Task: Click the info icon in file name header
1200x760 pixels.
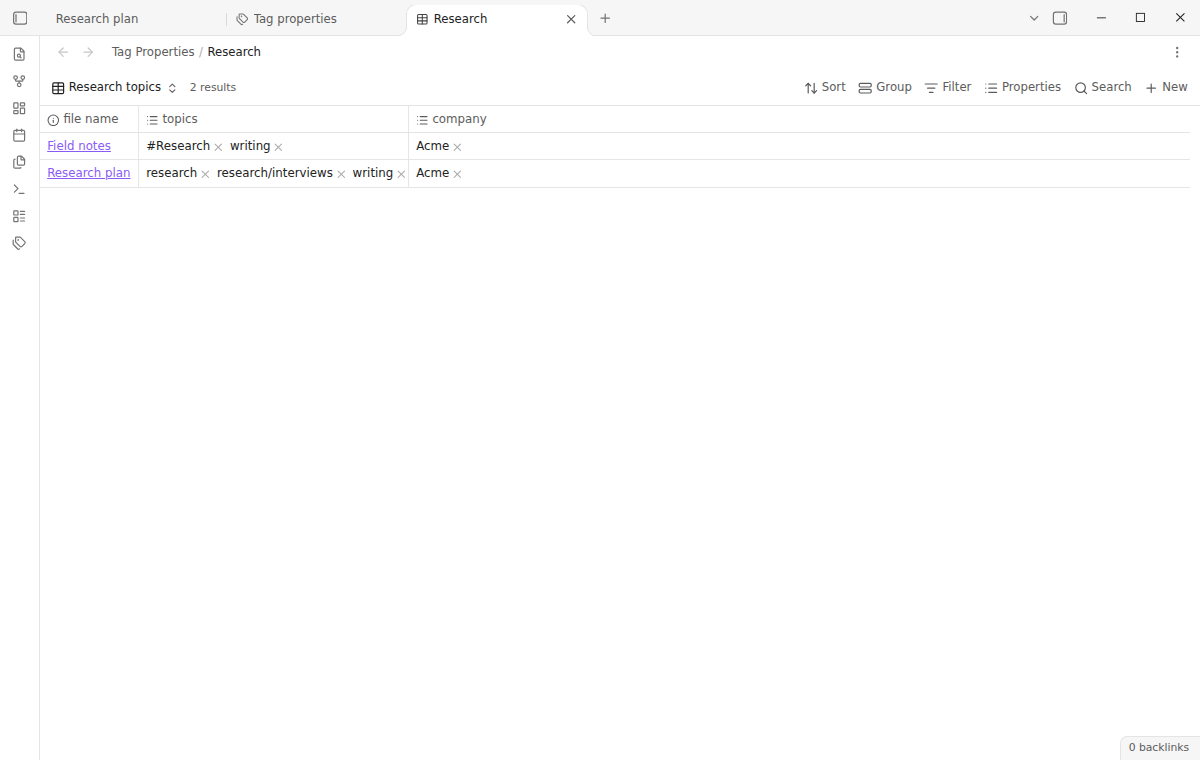Action: click(53, 120)
